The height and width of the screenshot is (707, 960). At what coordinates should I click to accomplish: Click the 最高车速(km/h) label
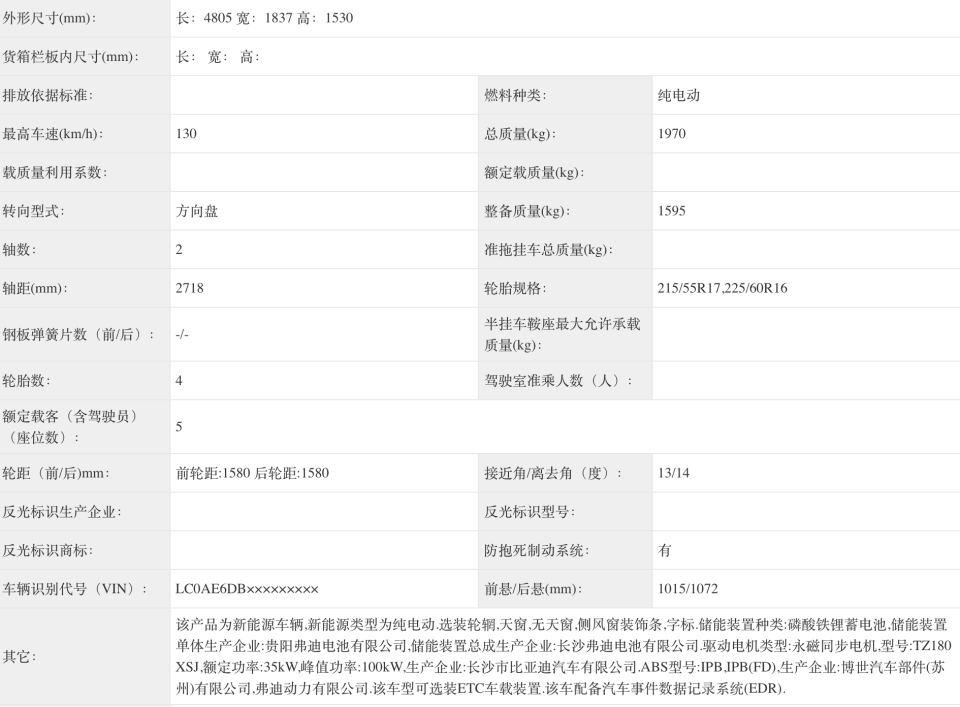pyautogui.click(x=53, y=134)
